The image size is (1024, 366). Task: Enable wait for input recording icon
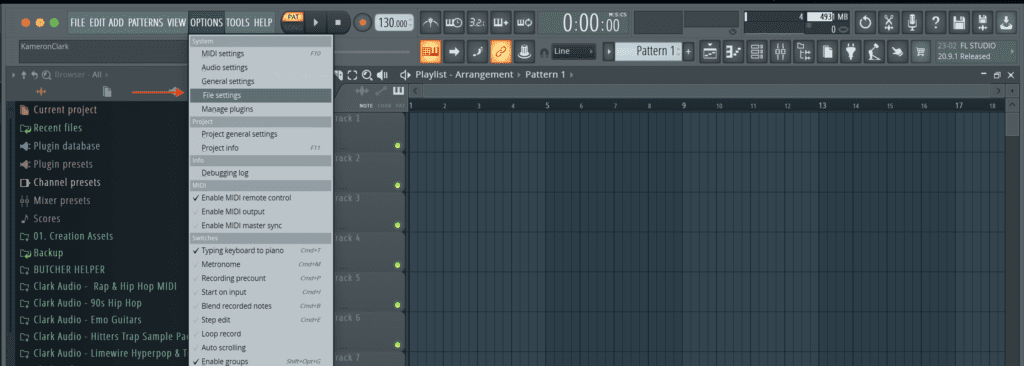tap(454, 23)
